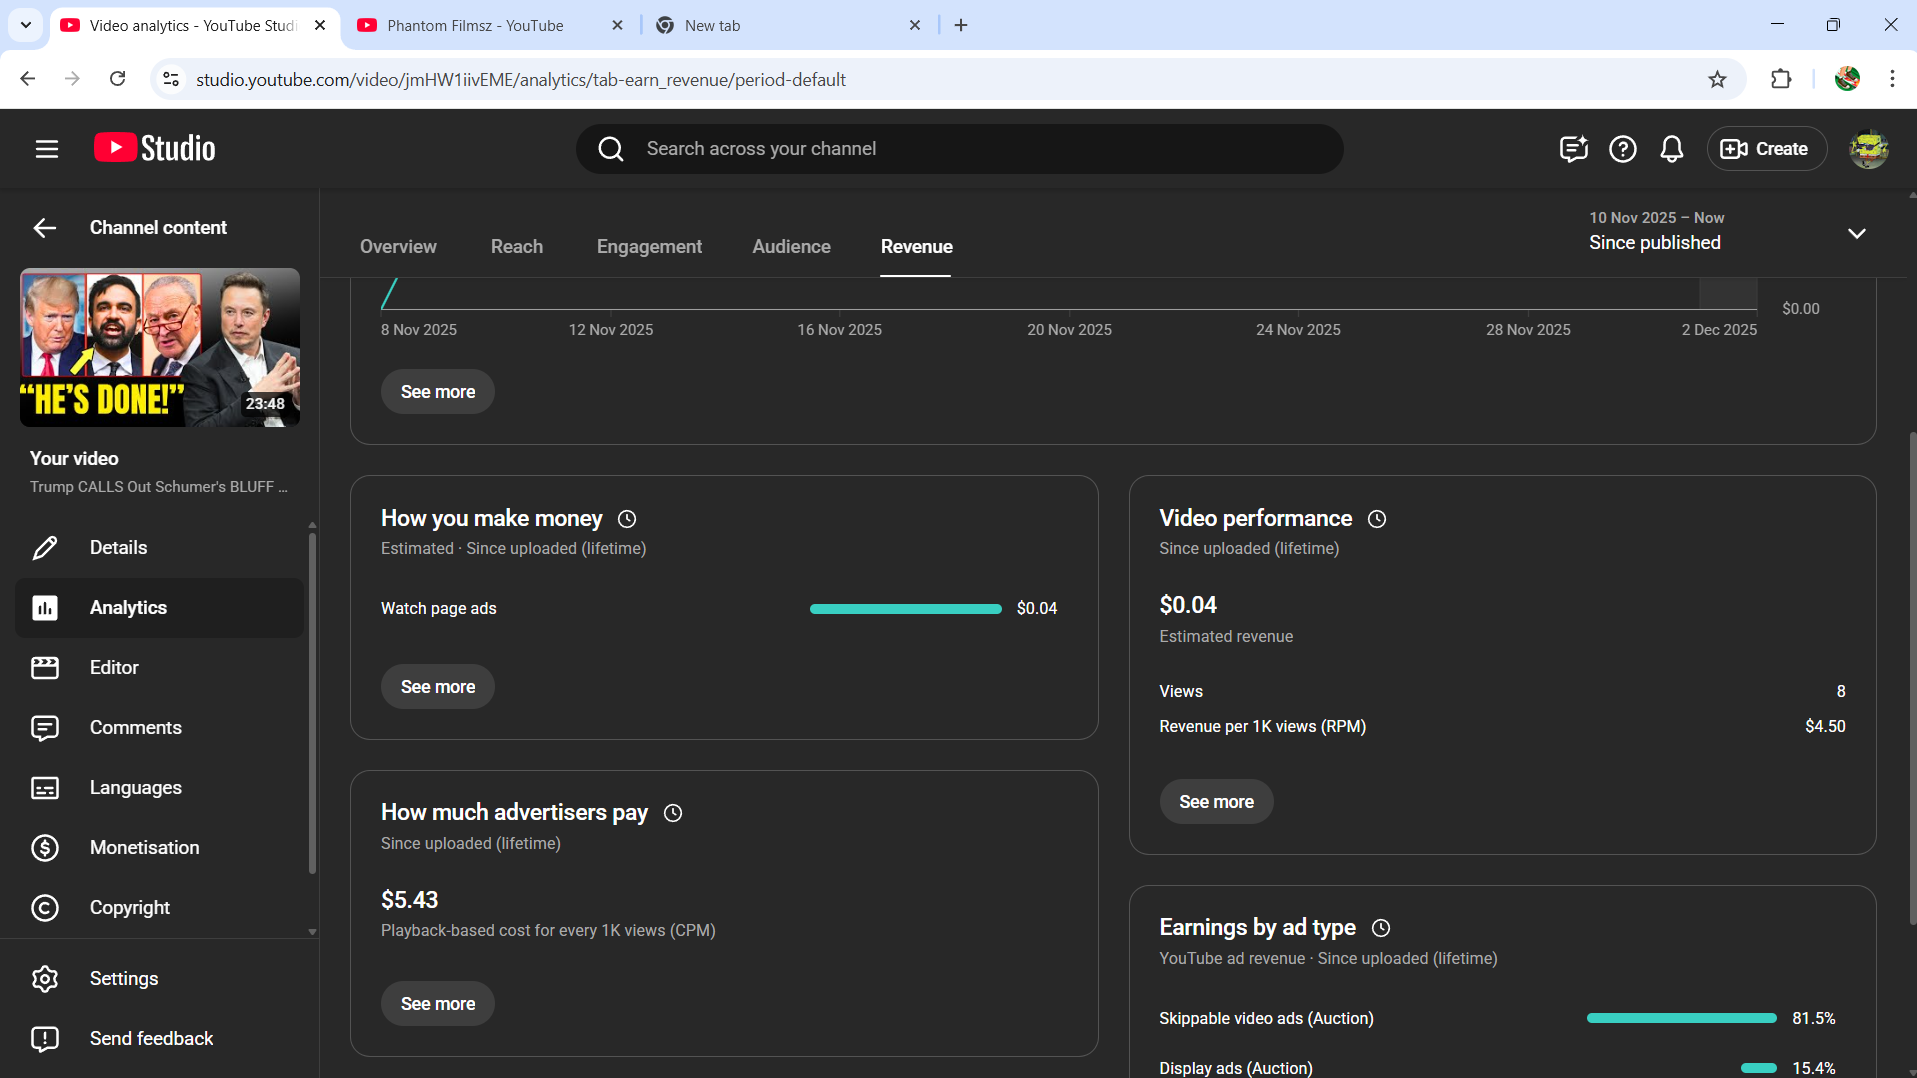The image size is (1917, 1078).
Task: Click the Create button
Action: (x=1766, y=149)
